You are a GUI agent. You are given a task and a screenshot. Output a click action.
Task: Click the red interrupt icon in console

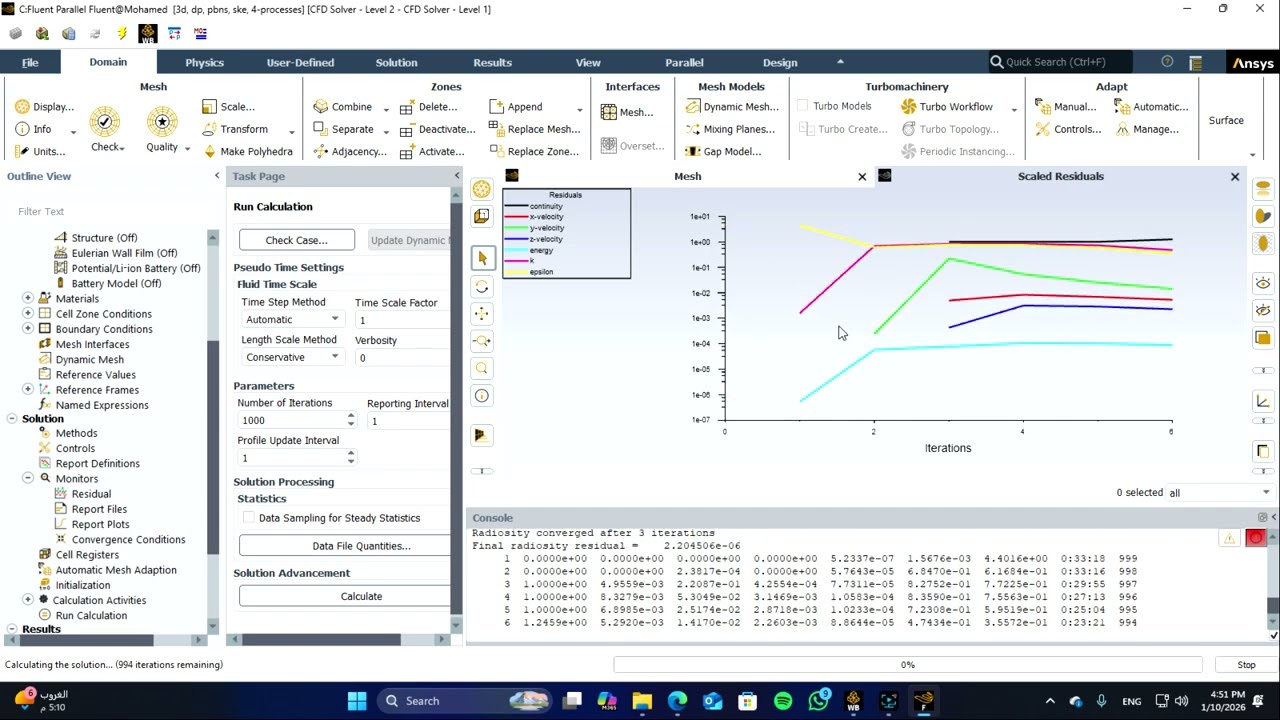pyautogui.click(x=1256, y=538)
